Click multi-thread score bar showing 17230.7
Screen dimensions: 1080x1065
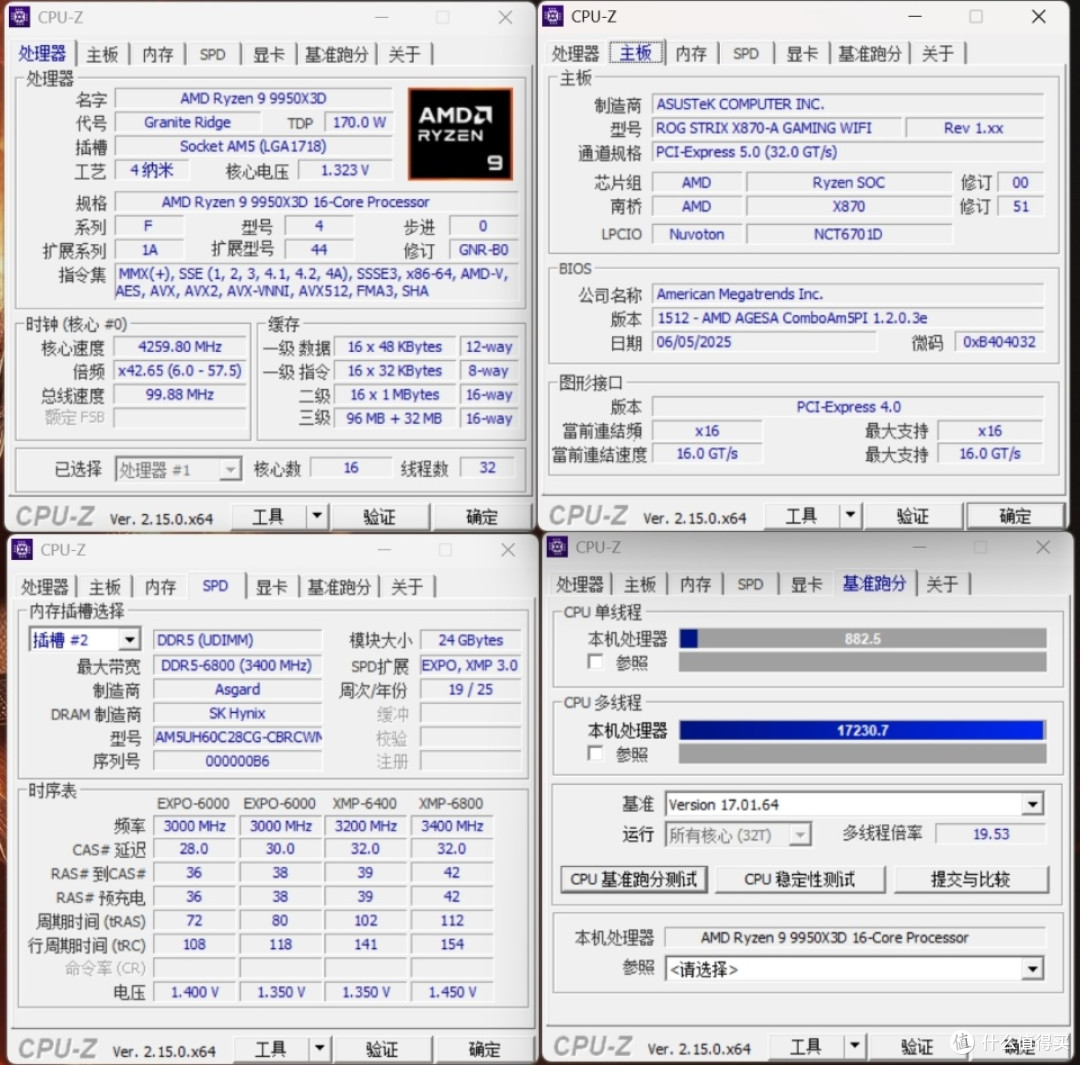point(862,730)
